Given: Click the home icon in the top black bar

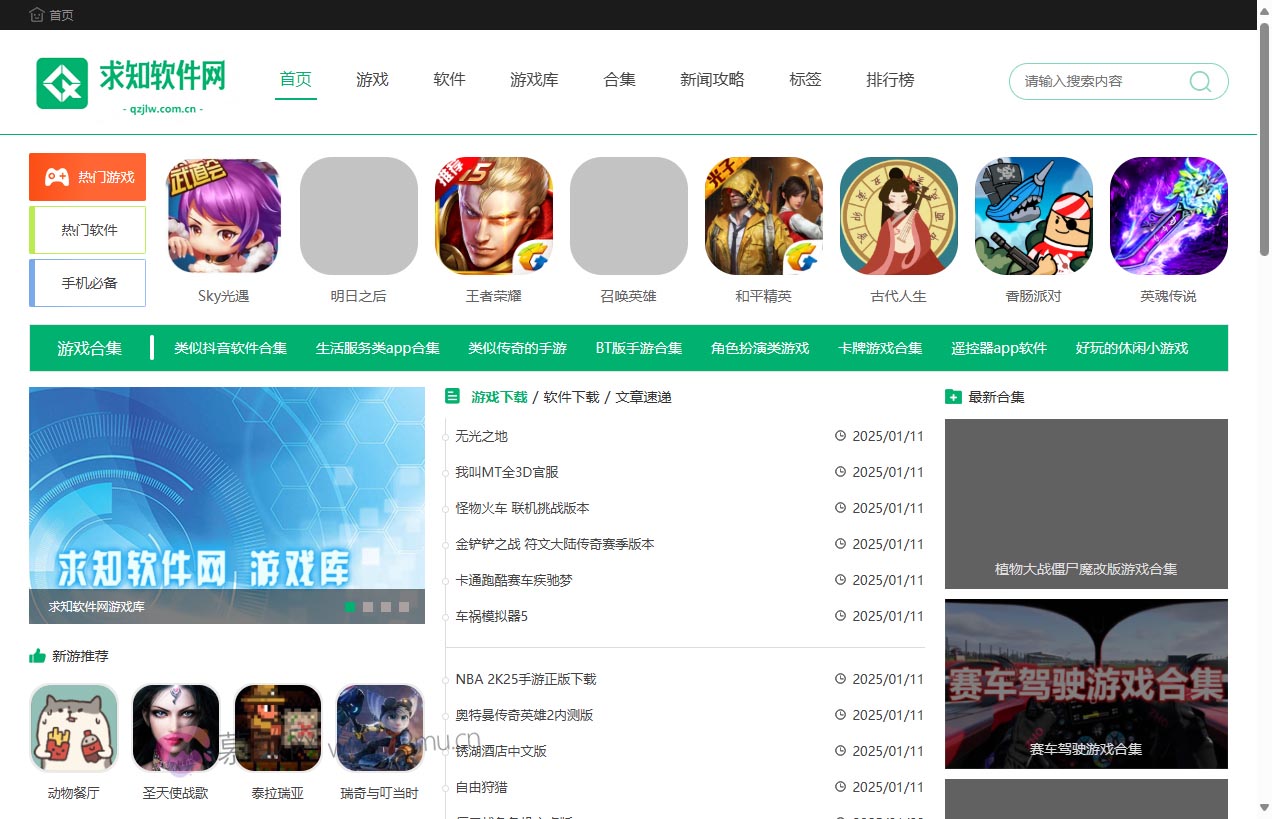Looking at the screenshot, I should 36,15.
